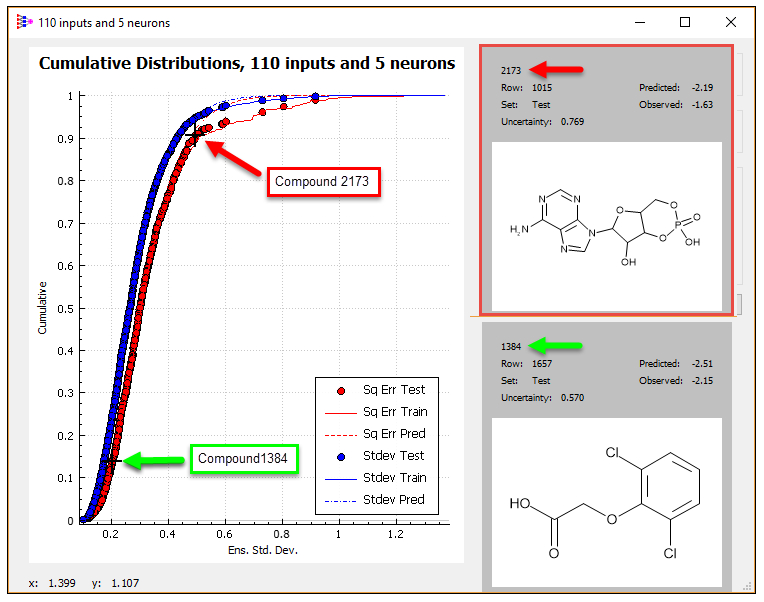Click the compound 1384 structure image
This screenshot has height=602, width=764.
pyautogui.click(x=607, y=502)
